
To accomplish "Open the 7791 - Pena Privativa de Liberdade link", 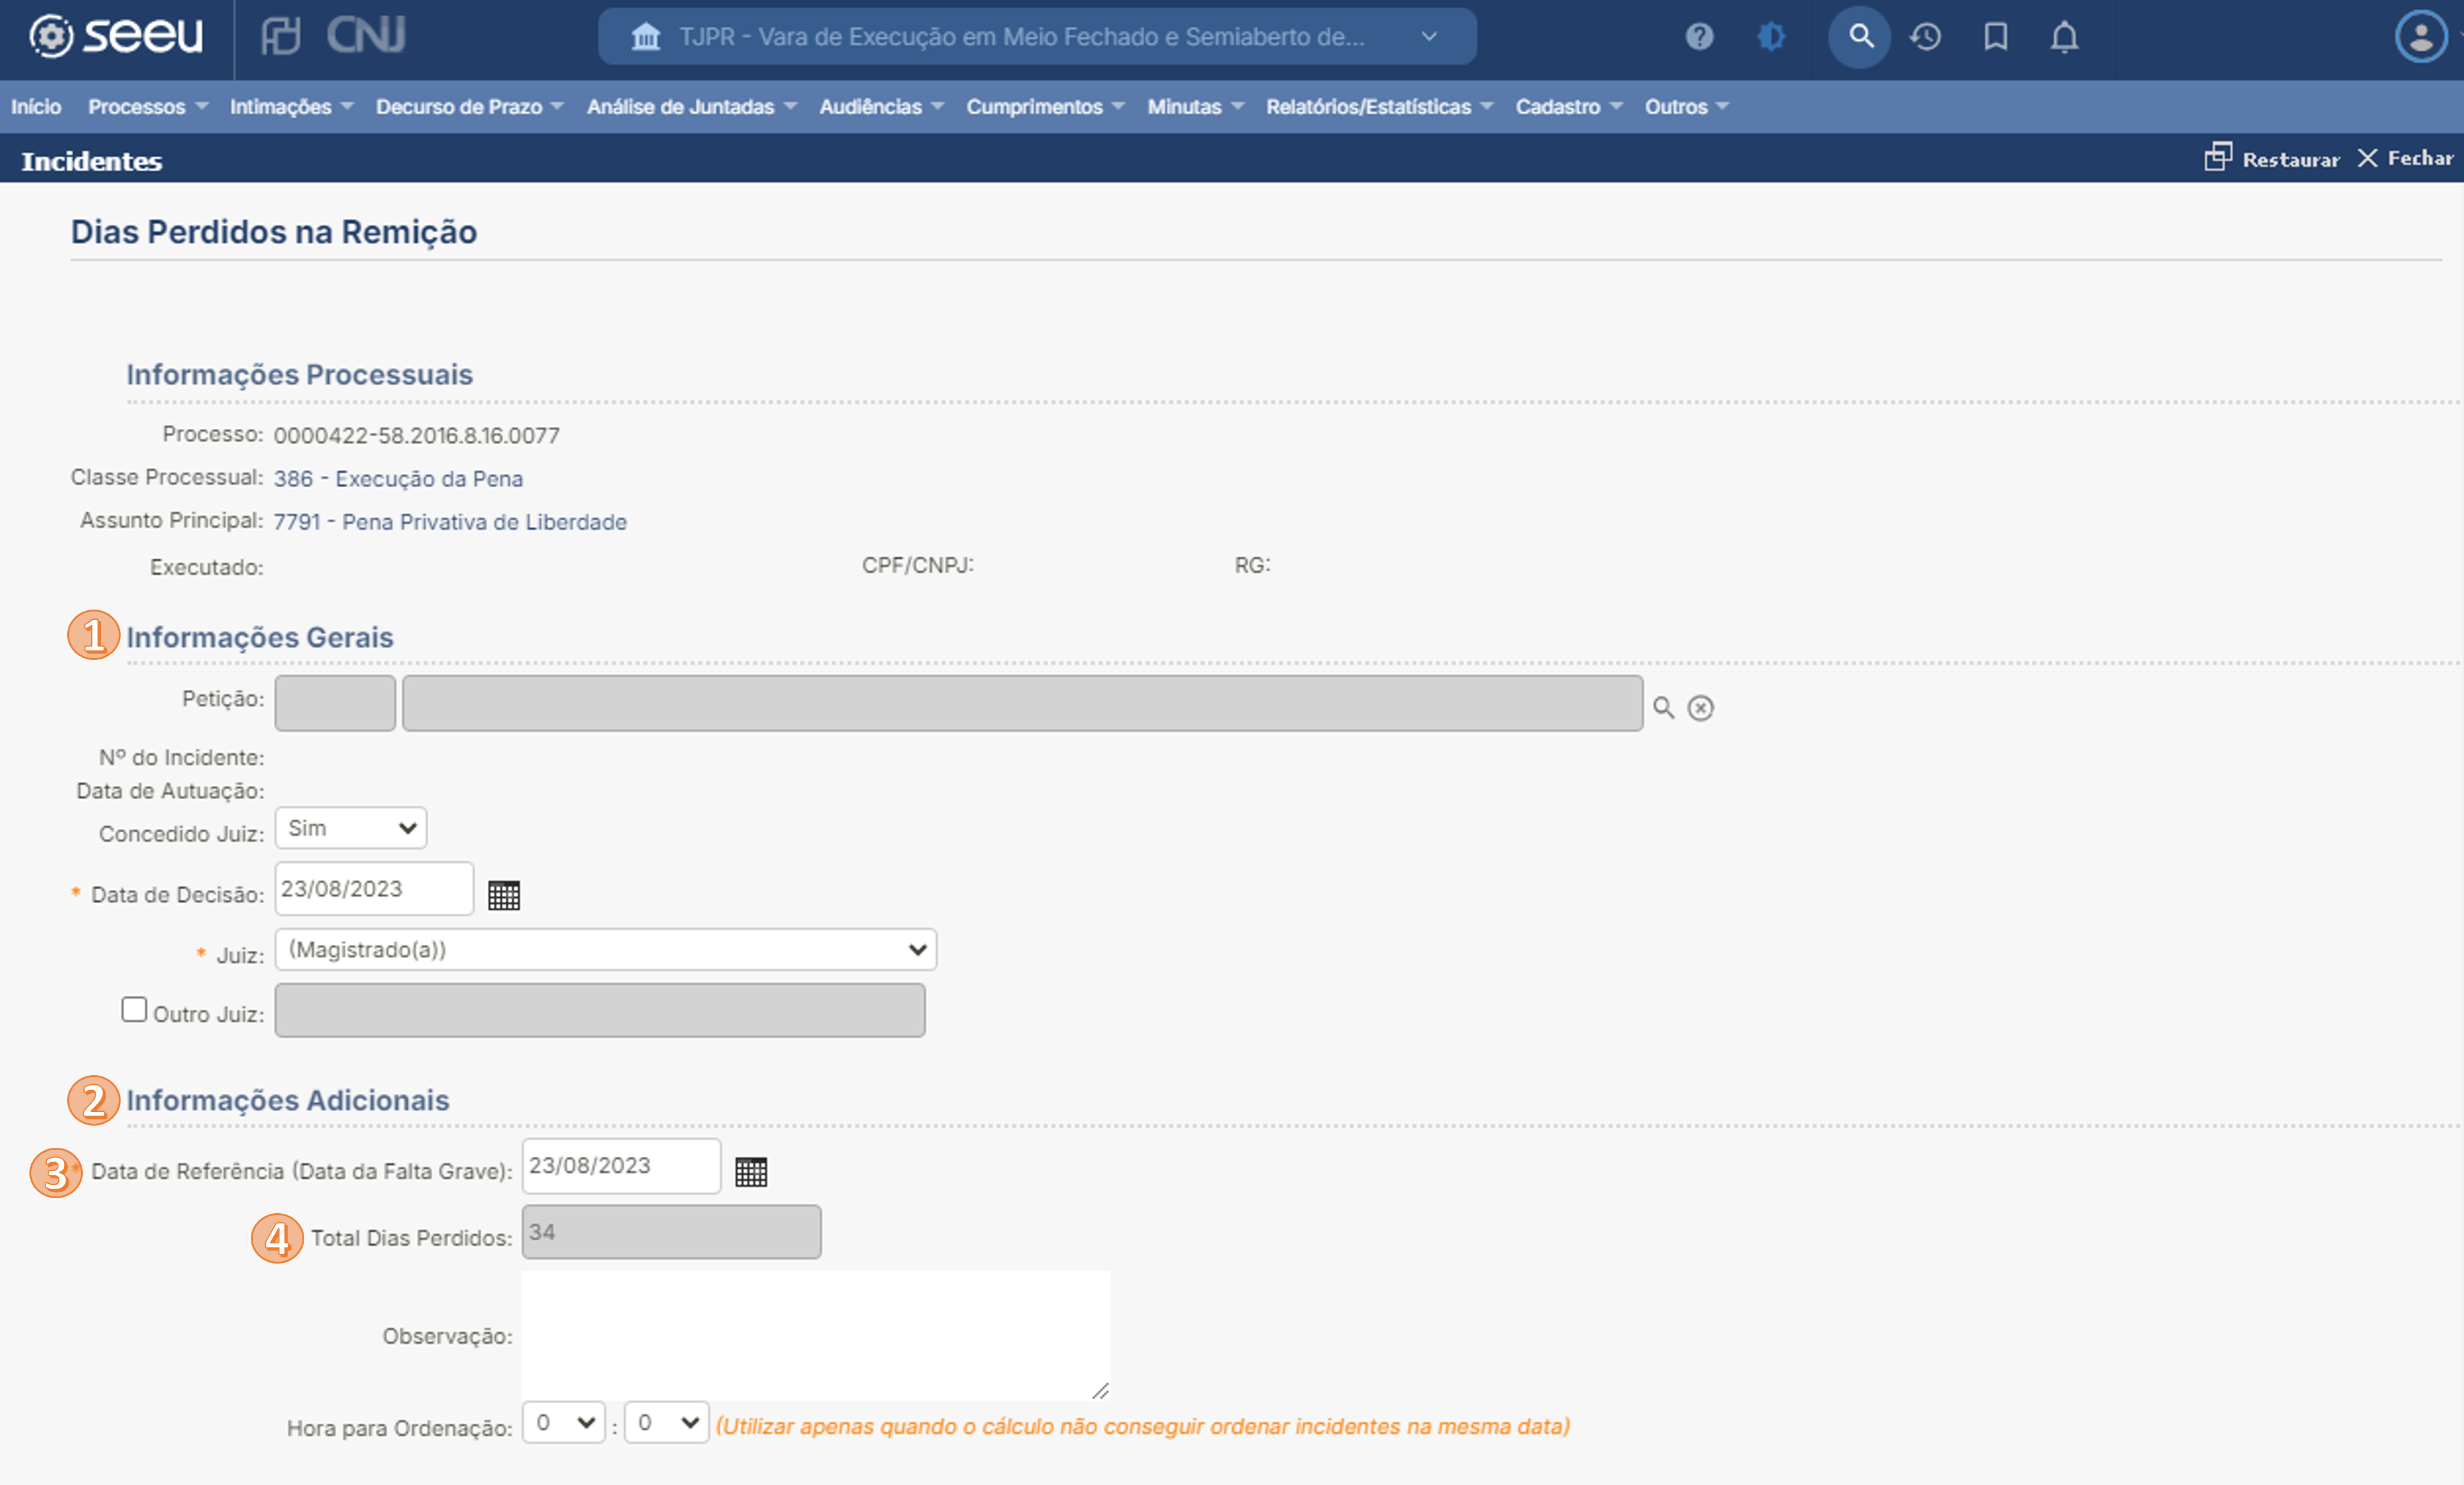I will [450, 521].
